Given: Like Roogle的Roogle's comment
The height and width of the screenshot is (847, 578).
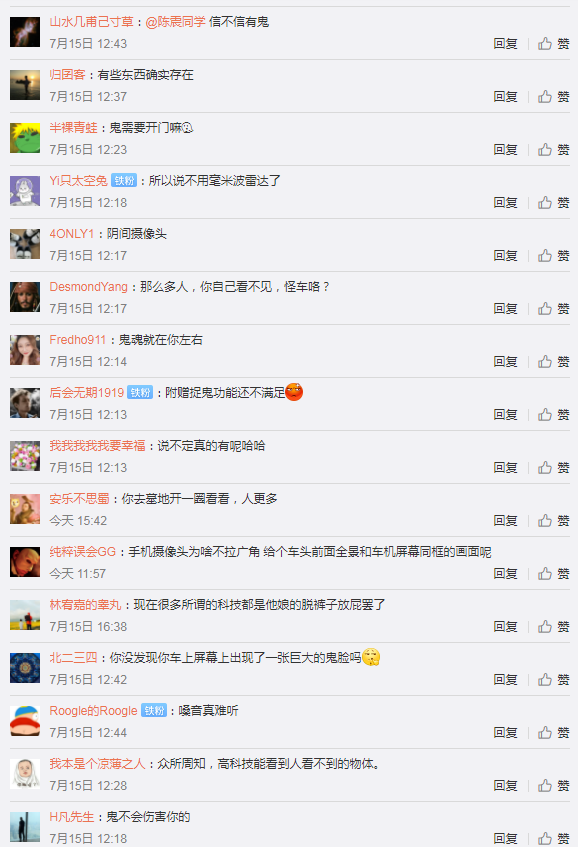Looking at the screenshot, I should point(554,732).
